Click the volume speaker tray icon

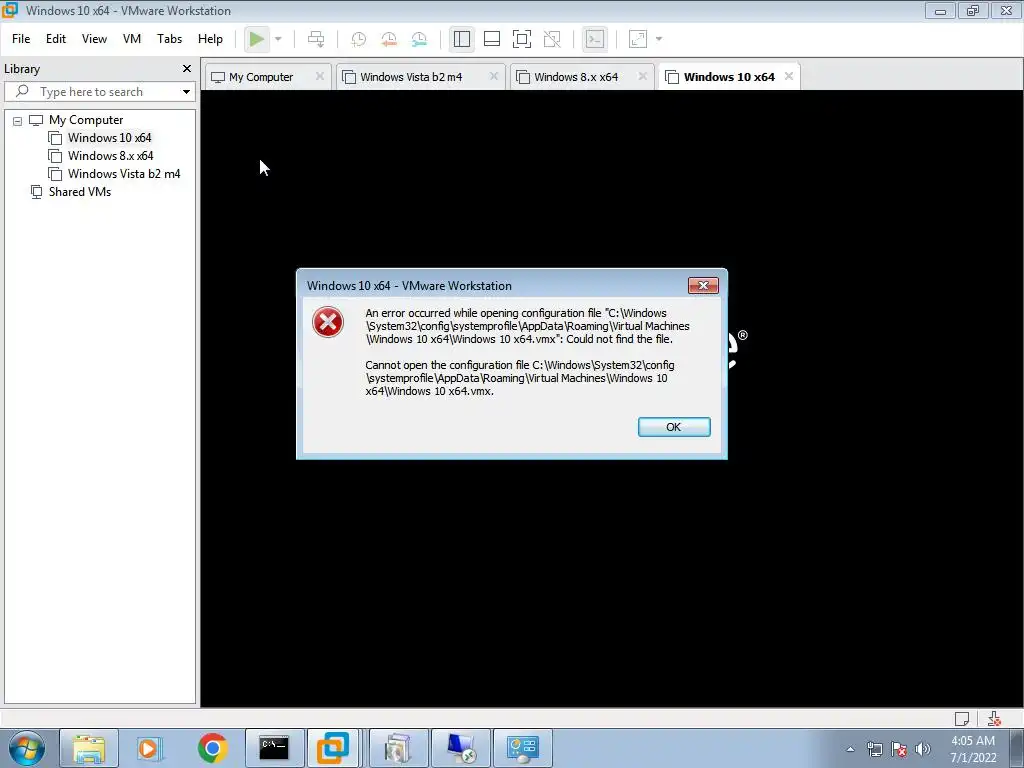923,749
